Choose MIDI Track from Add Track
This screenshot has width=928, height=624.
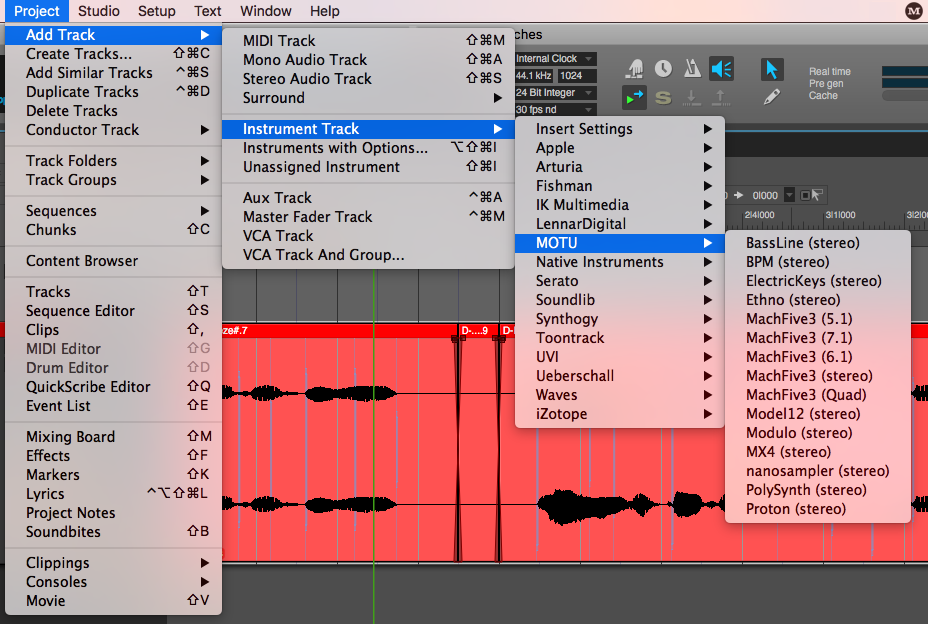point(368,41)
